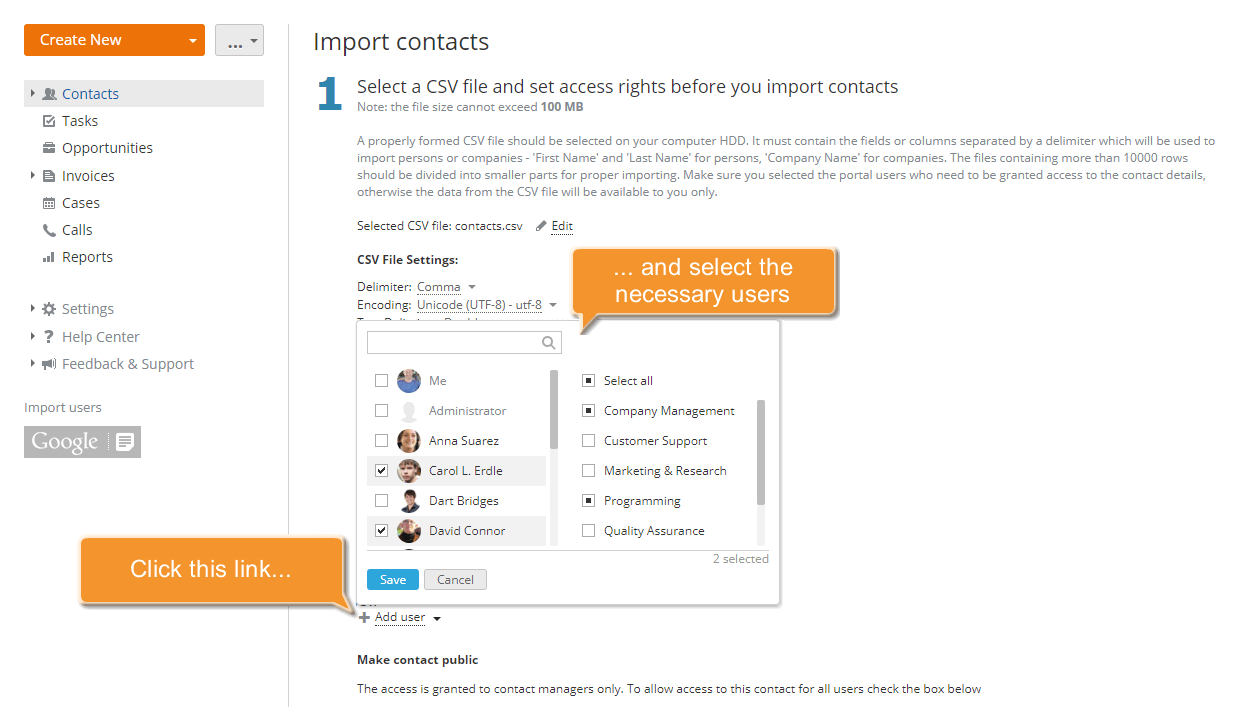Screen dimensions: 1240x708
Task: Select the Contacts icon in the sidebar
Action: point(48,93)
